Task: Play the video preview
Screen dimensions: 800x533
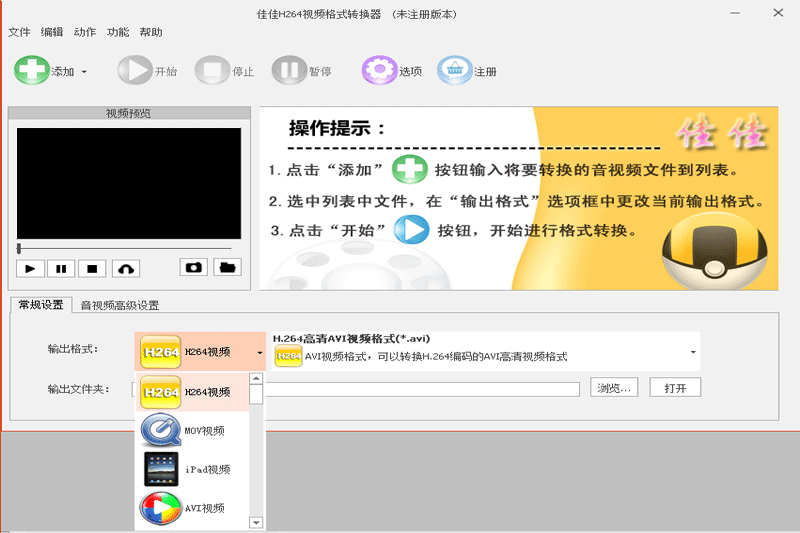Action: coord(30,269)
